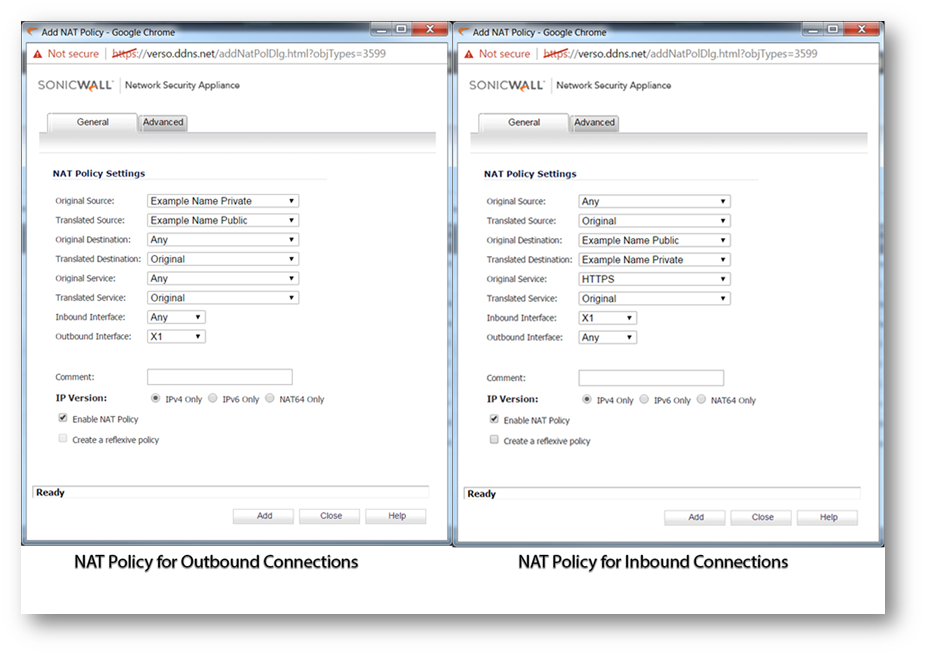Click Add button in outbound policy window

(264, 516)
